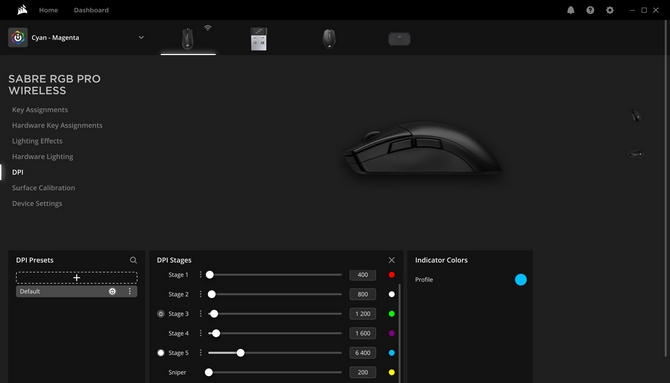The height and width of the screenshot is (383, 670).
Task: Click the DPI Stages panel scrollbar
Action: pyautogui.click(x=400, y=333)
